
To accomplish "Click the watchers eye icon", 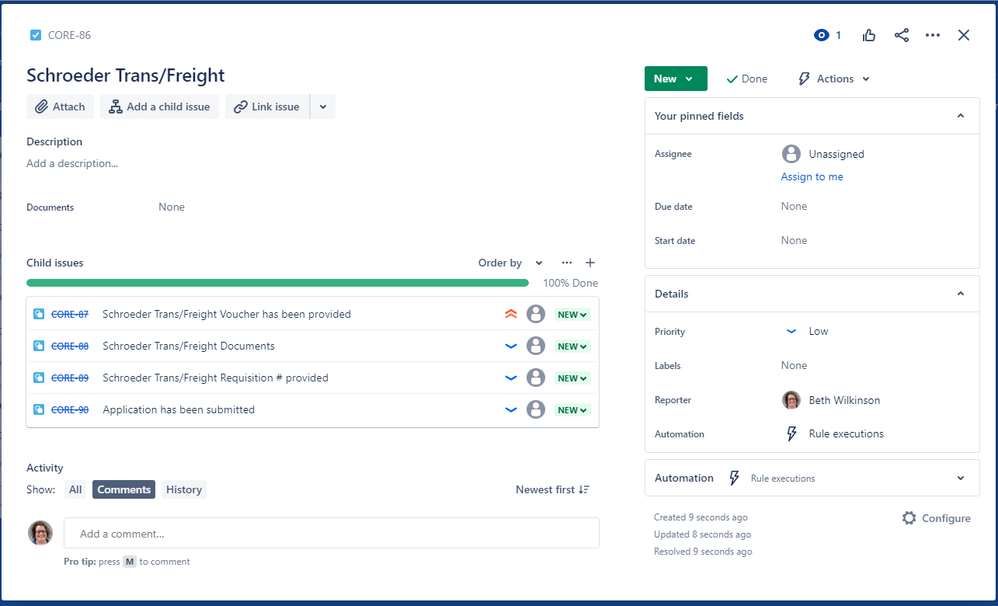I will pos(820,34).
